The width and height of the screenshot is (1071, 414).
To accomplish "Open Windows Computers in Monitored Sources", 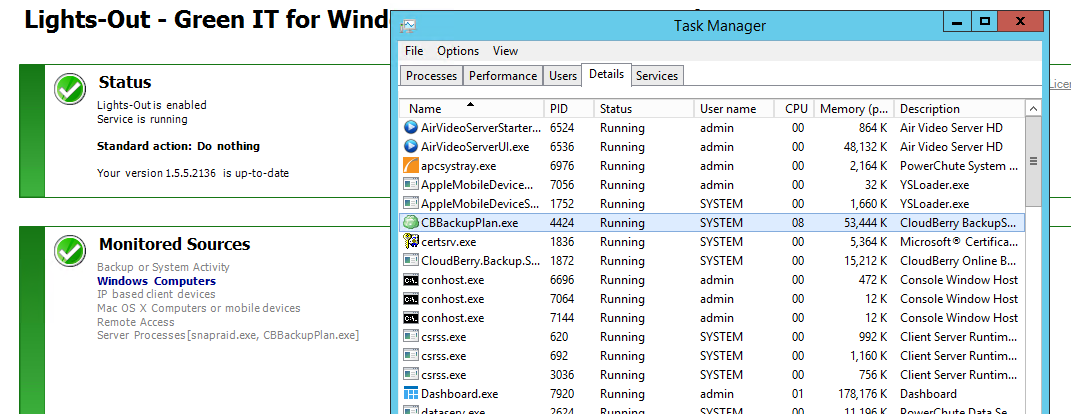I will coord(156,281).
